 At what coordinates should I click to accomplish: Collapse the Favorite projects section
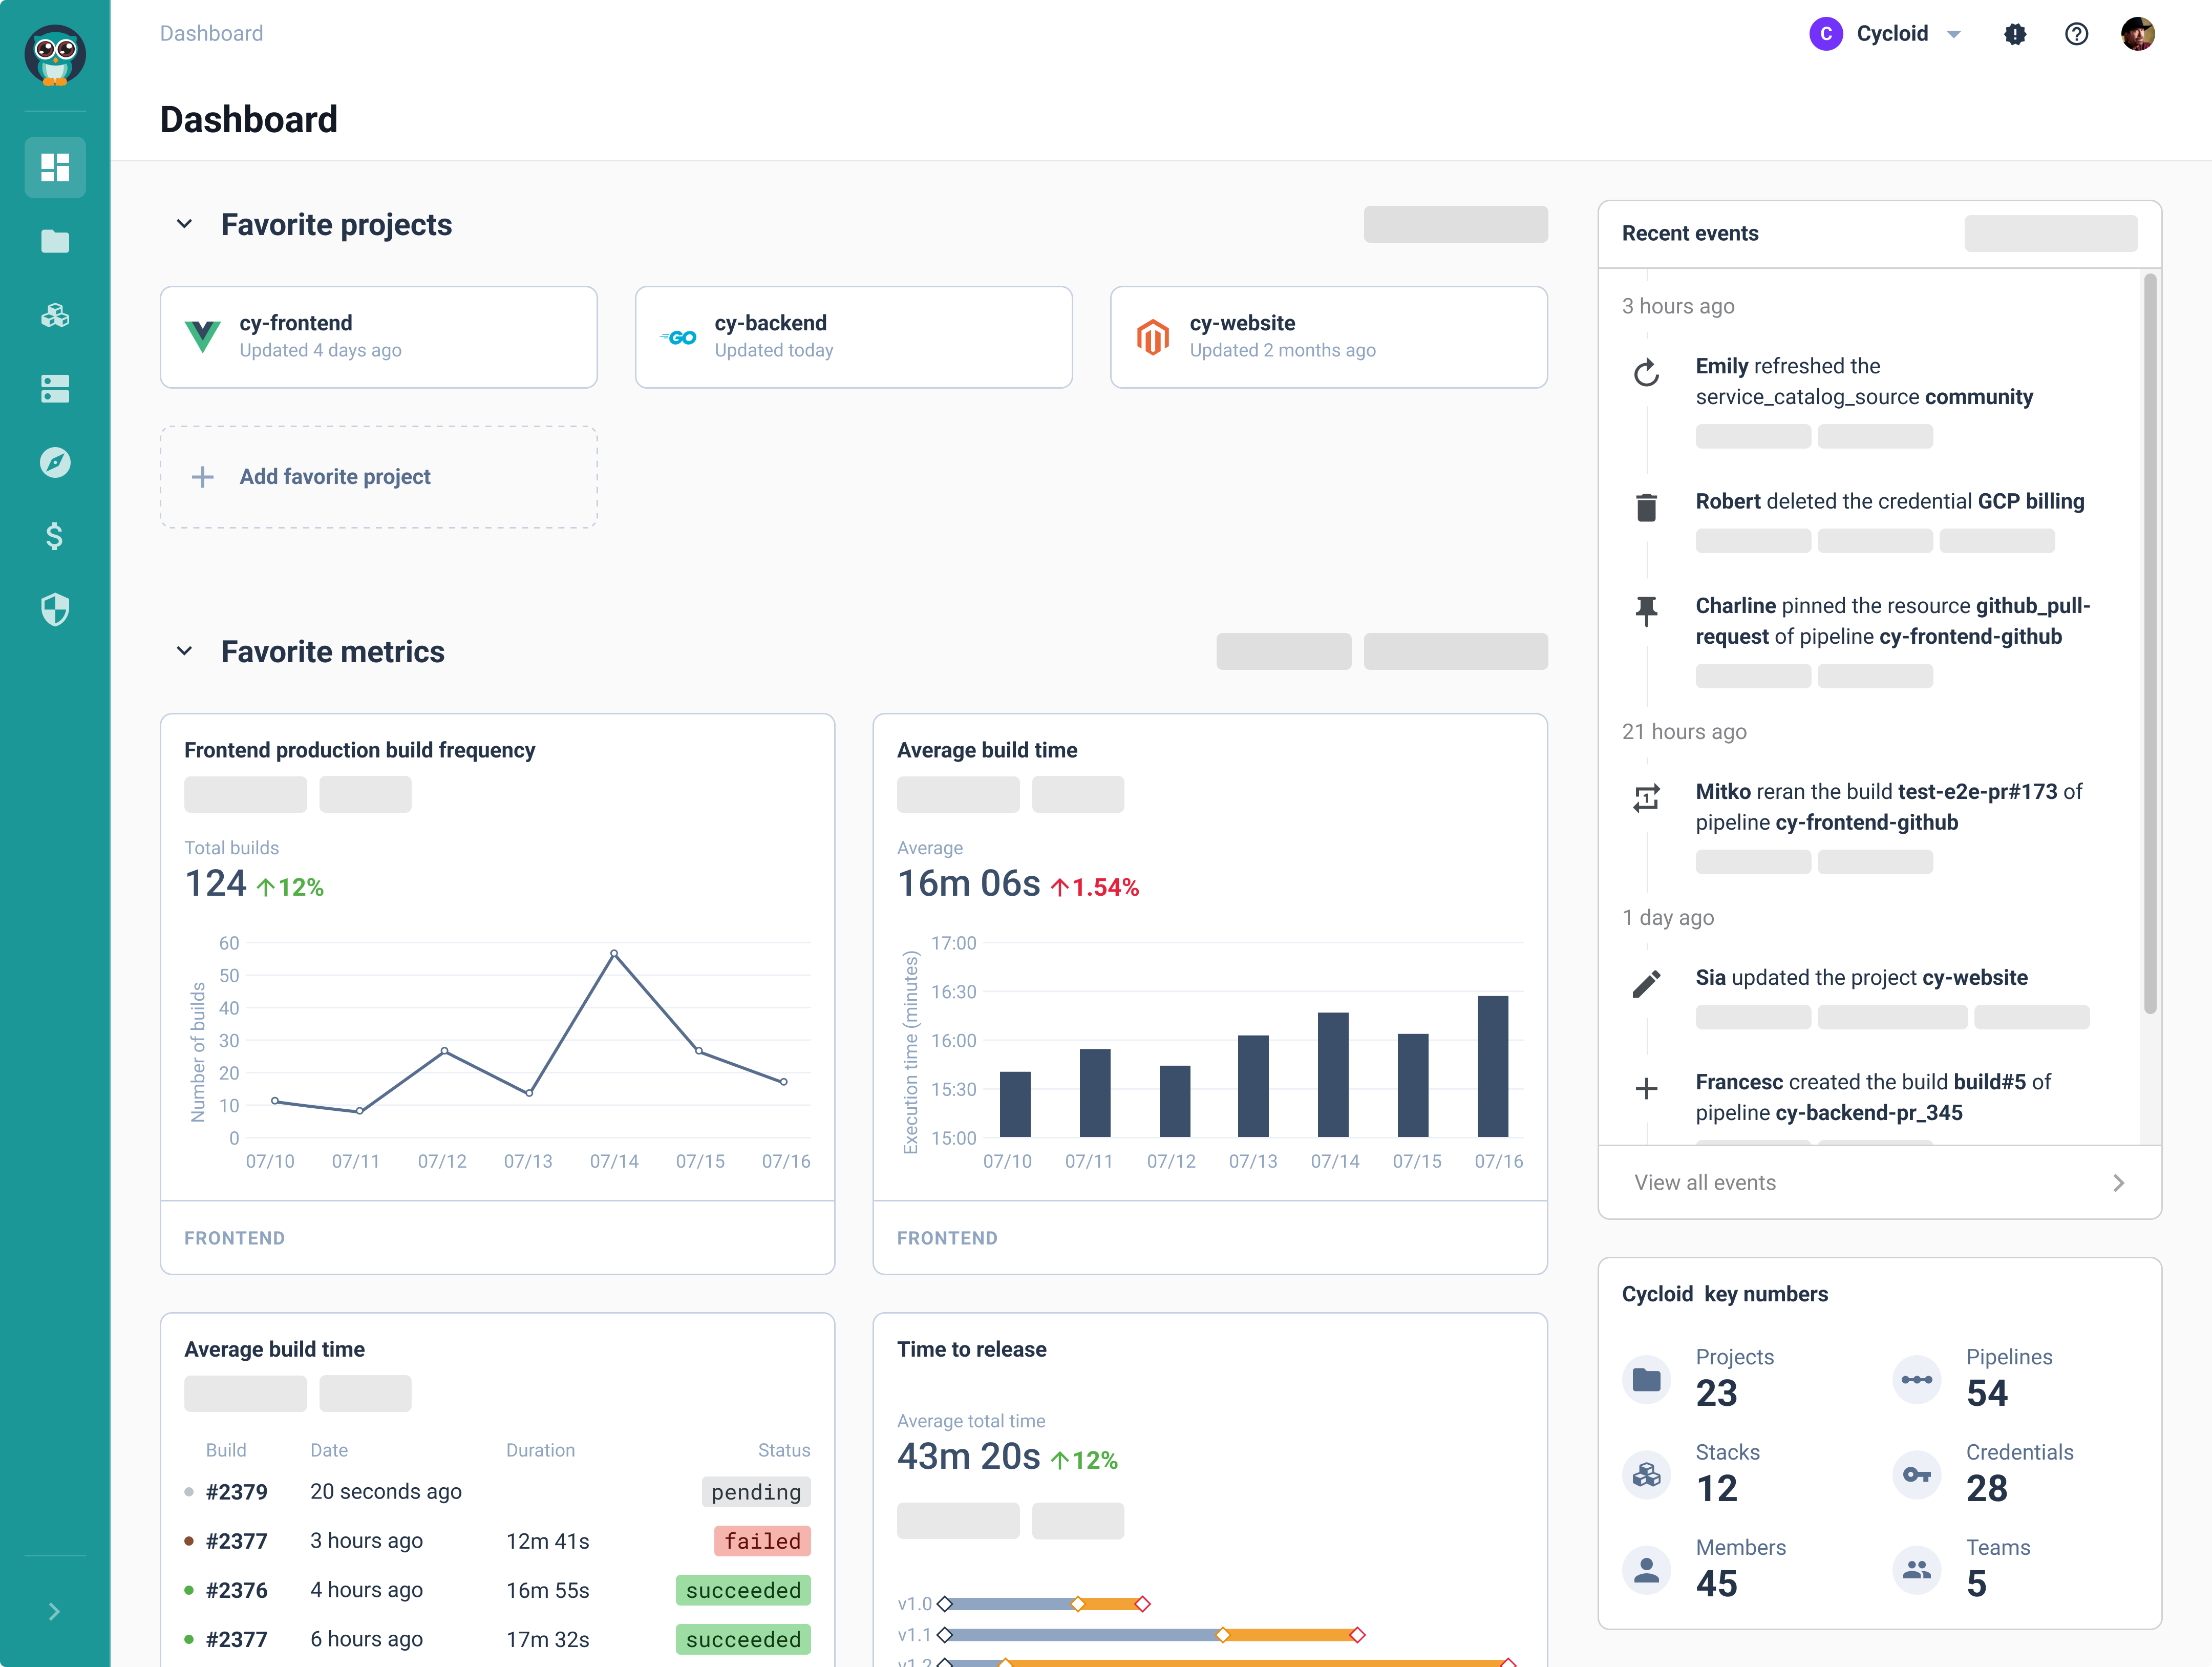click(184, 224)
